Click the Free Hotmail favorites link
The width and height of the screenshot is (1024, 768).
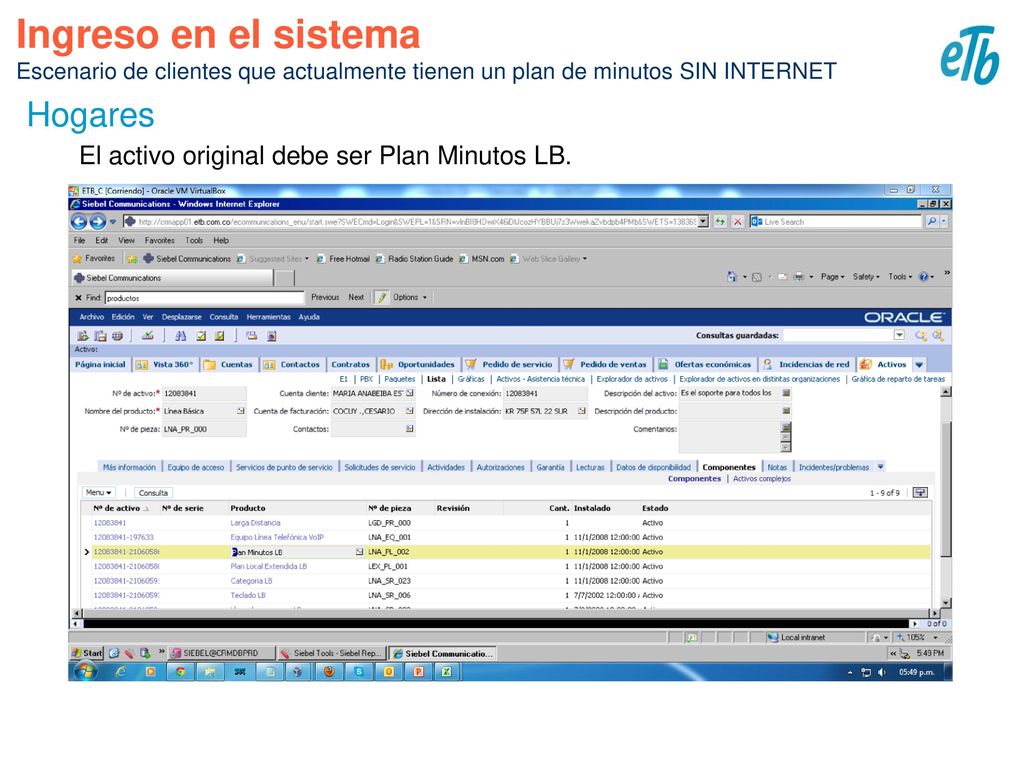coord(344,259)
